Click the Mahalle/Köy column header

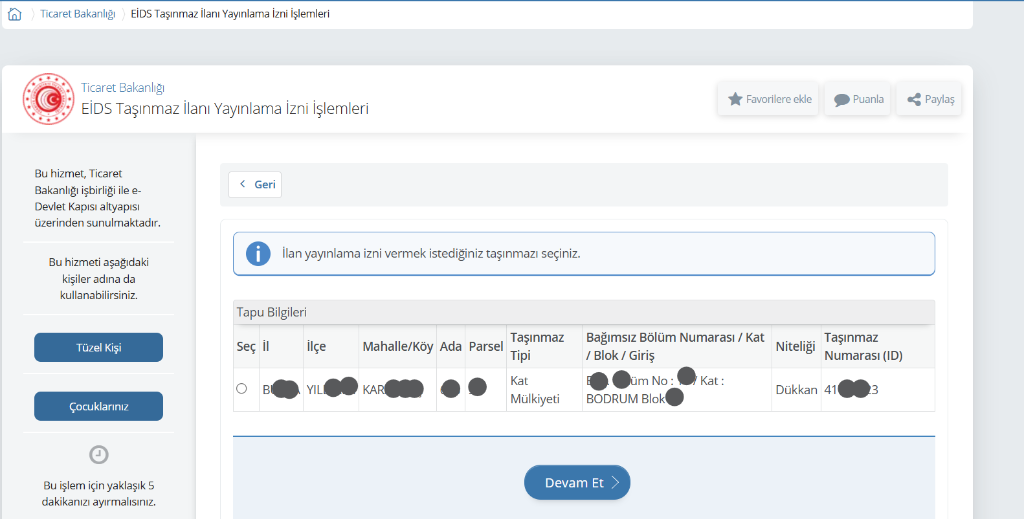tap(398, 347)
